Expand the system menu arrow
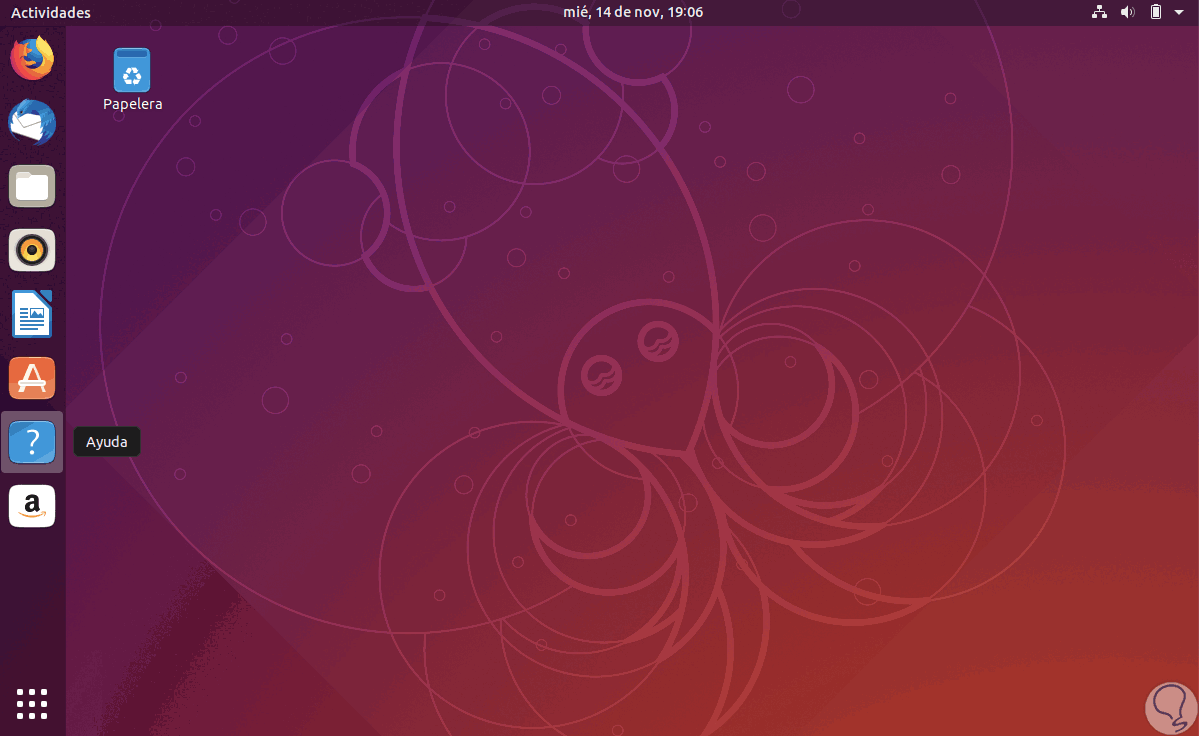The width and height of the screenshot is (1199, 736). pyautogui.click(x=1179, y=12)
